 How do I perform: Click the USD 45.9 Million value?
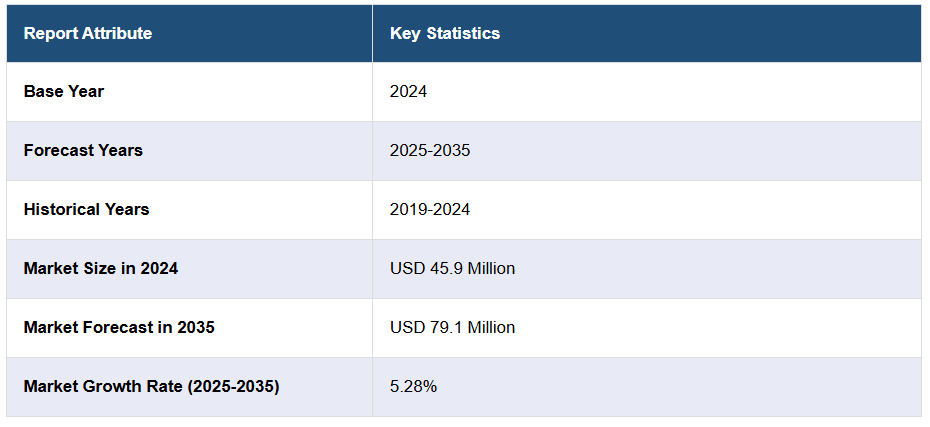[452, 268]
